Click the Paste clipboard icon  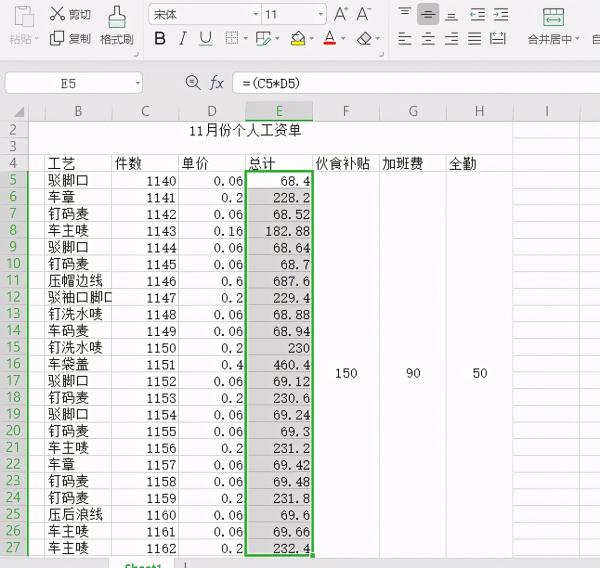coord(24,17)
